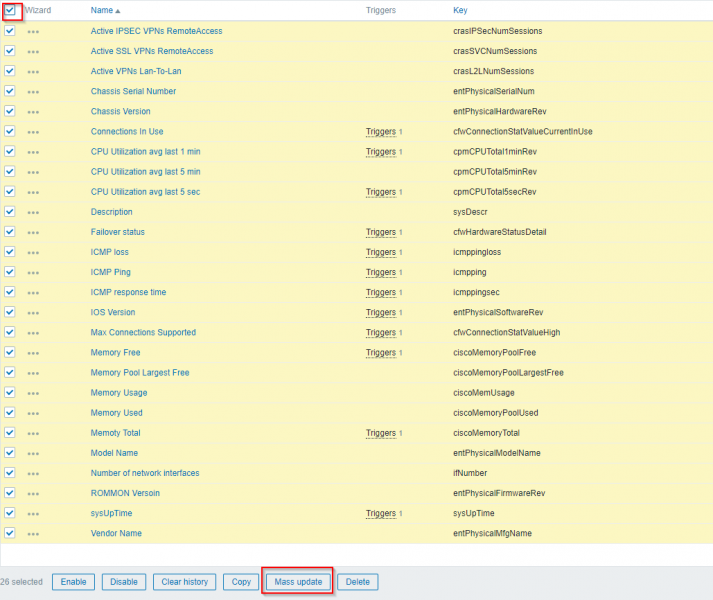Screen dimensions: 713x600
Task: Uncheck the Model Name row checkbox
Action: click(x=10, y=453)
